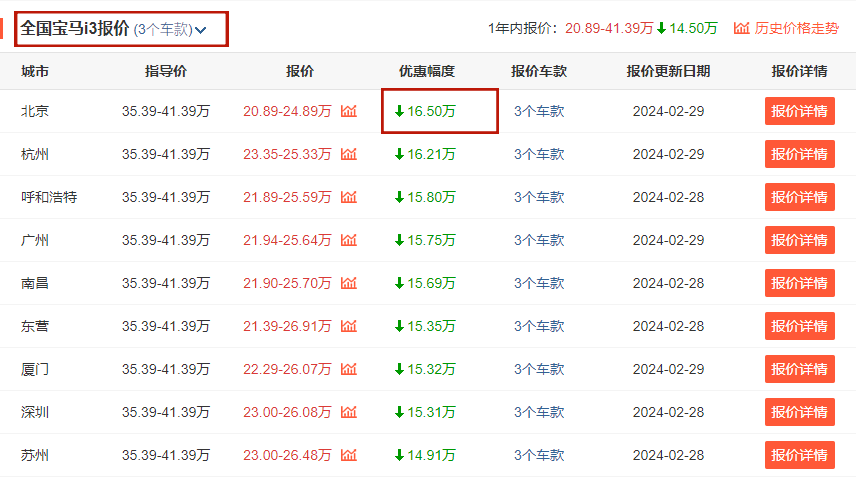Click 报价详情 button for 苏州
The width and height of the screenshot is (856, 480).
click(799, 455)
